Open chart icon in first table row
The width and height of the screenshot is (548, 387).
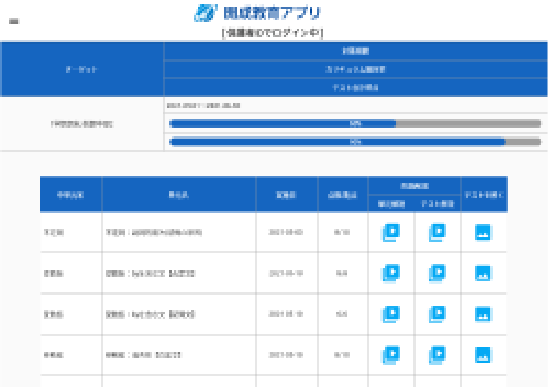click(483, 232)
